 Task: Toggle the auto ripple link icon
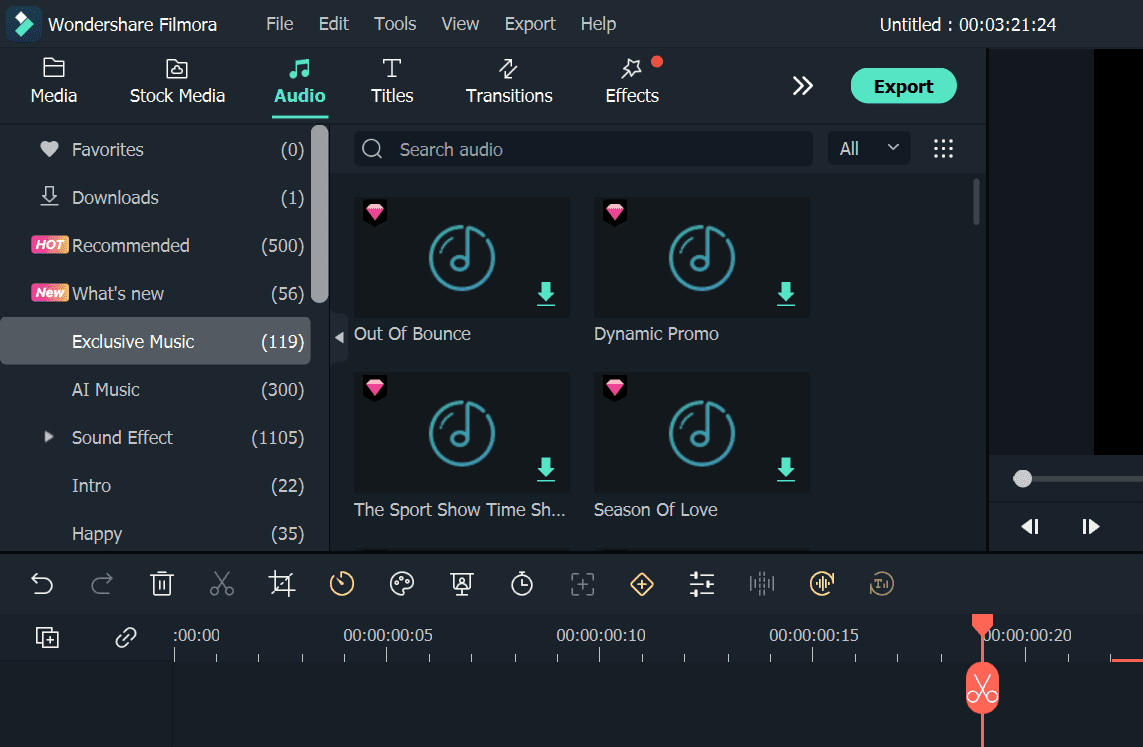coord(125,638)
